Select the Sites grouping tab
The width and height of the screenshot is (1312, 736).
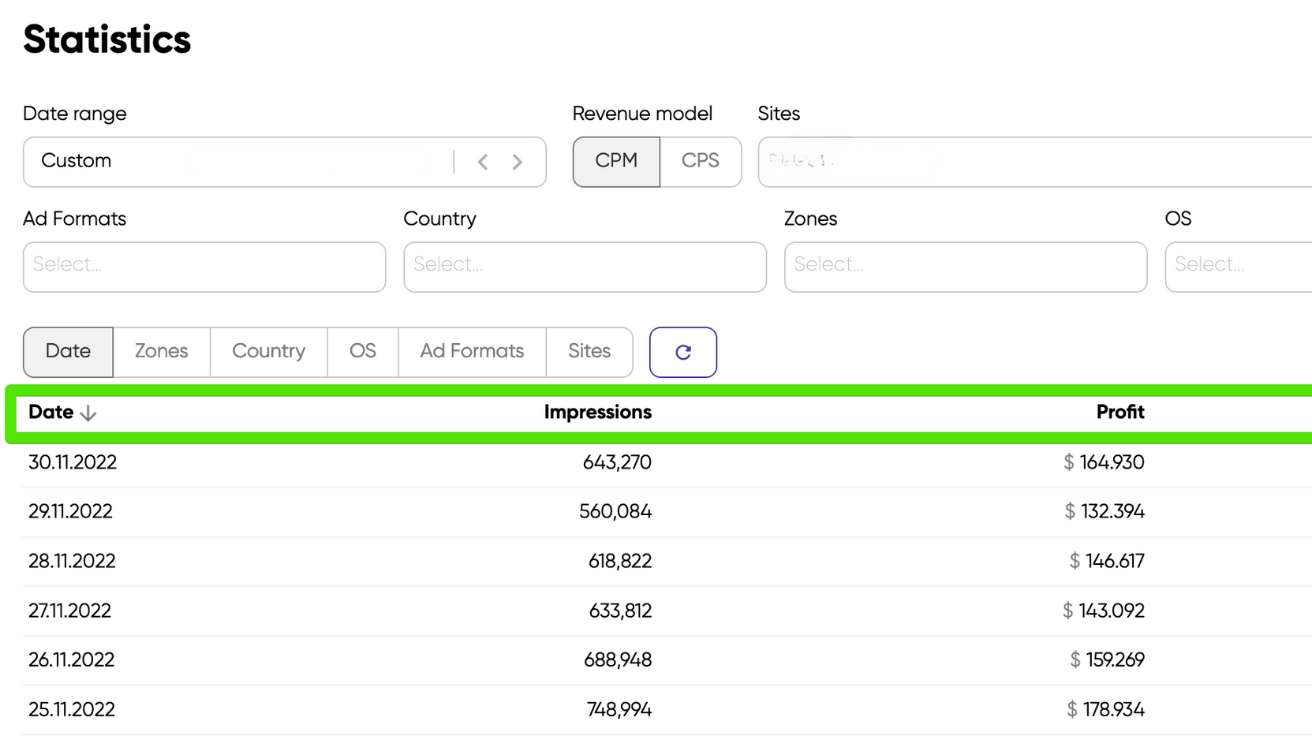point(589,351)
